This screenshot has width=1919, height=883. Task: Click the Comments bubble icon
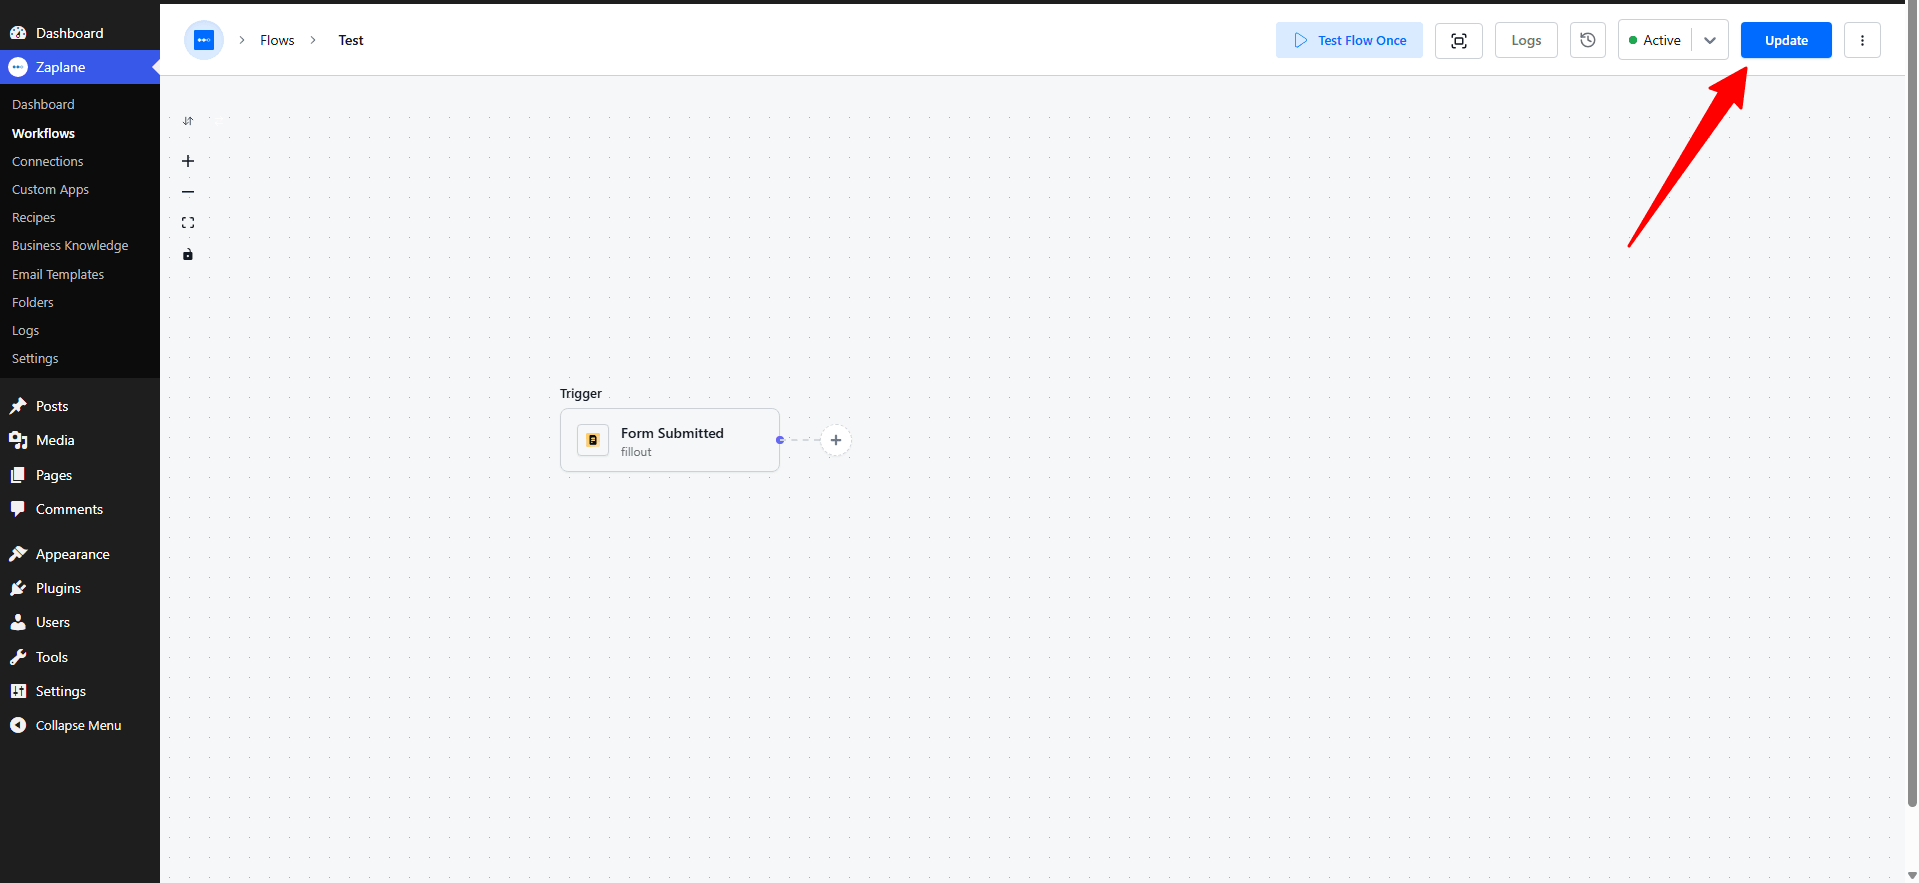tap(18, 509)
